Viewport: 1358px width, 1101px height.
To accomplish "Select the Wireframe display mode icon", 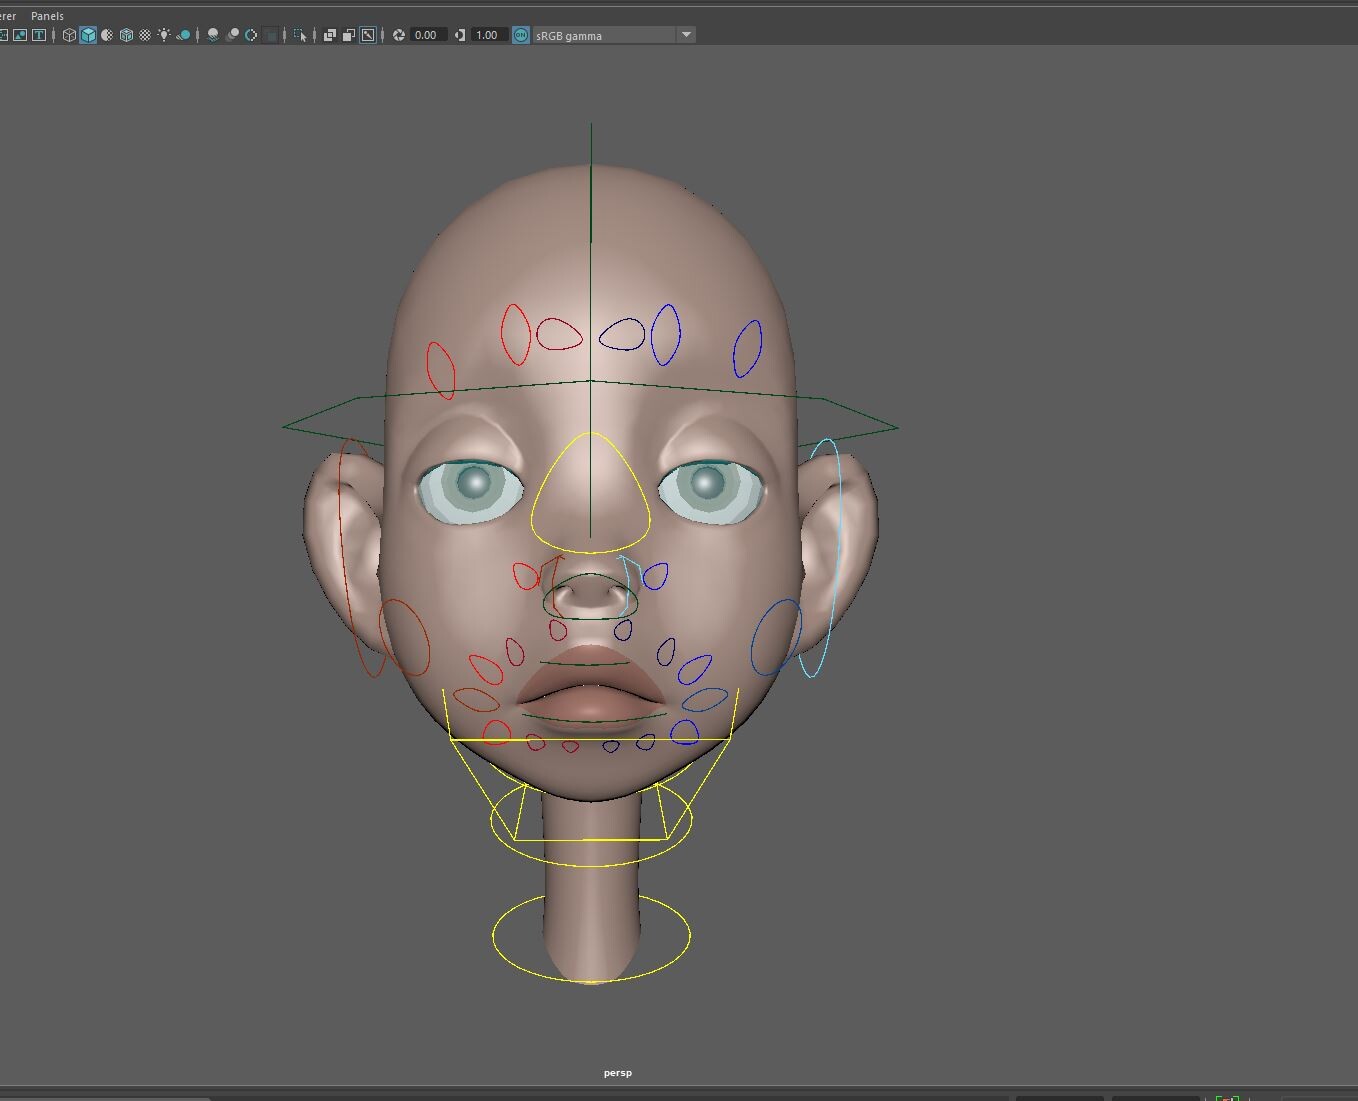I will [x=68, y=35].
